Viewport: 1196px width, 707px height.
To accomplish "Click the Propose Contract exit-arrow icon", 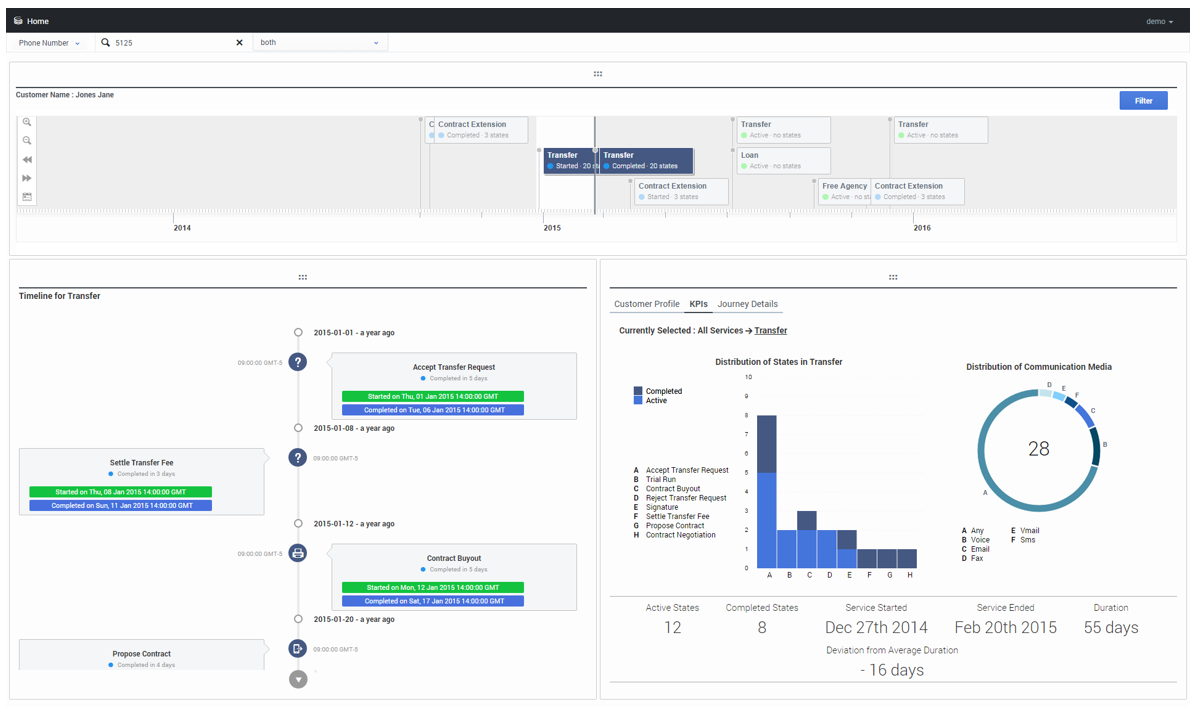I will click(x=297, y=648).
